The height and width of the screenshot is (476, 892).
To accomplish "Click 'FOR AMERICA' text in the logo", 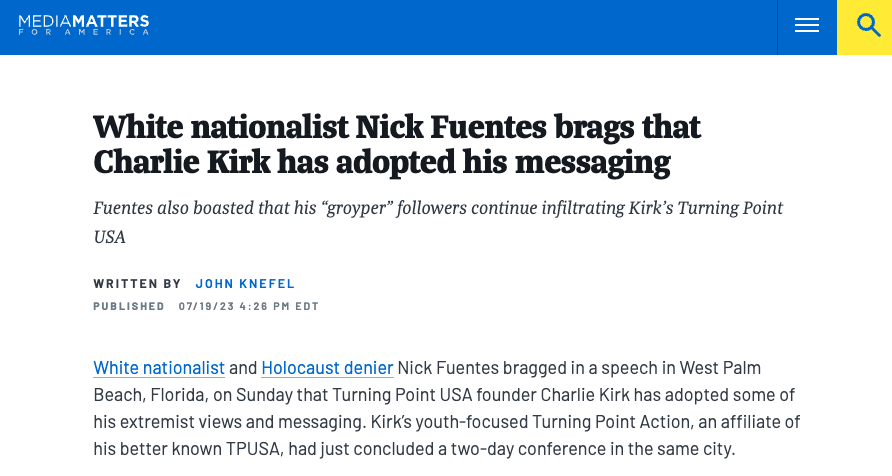I will pyautogui.click(x=83, y=32).
